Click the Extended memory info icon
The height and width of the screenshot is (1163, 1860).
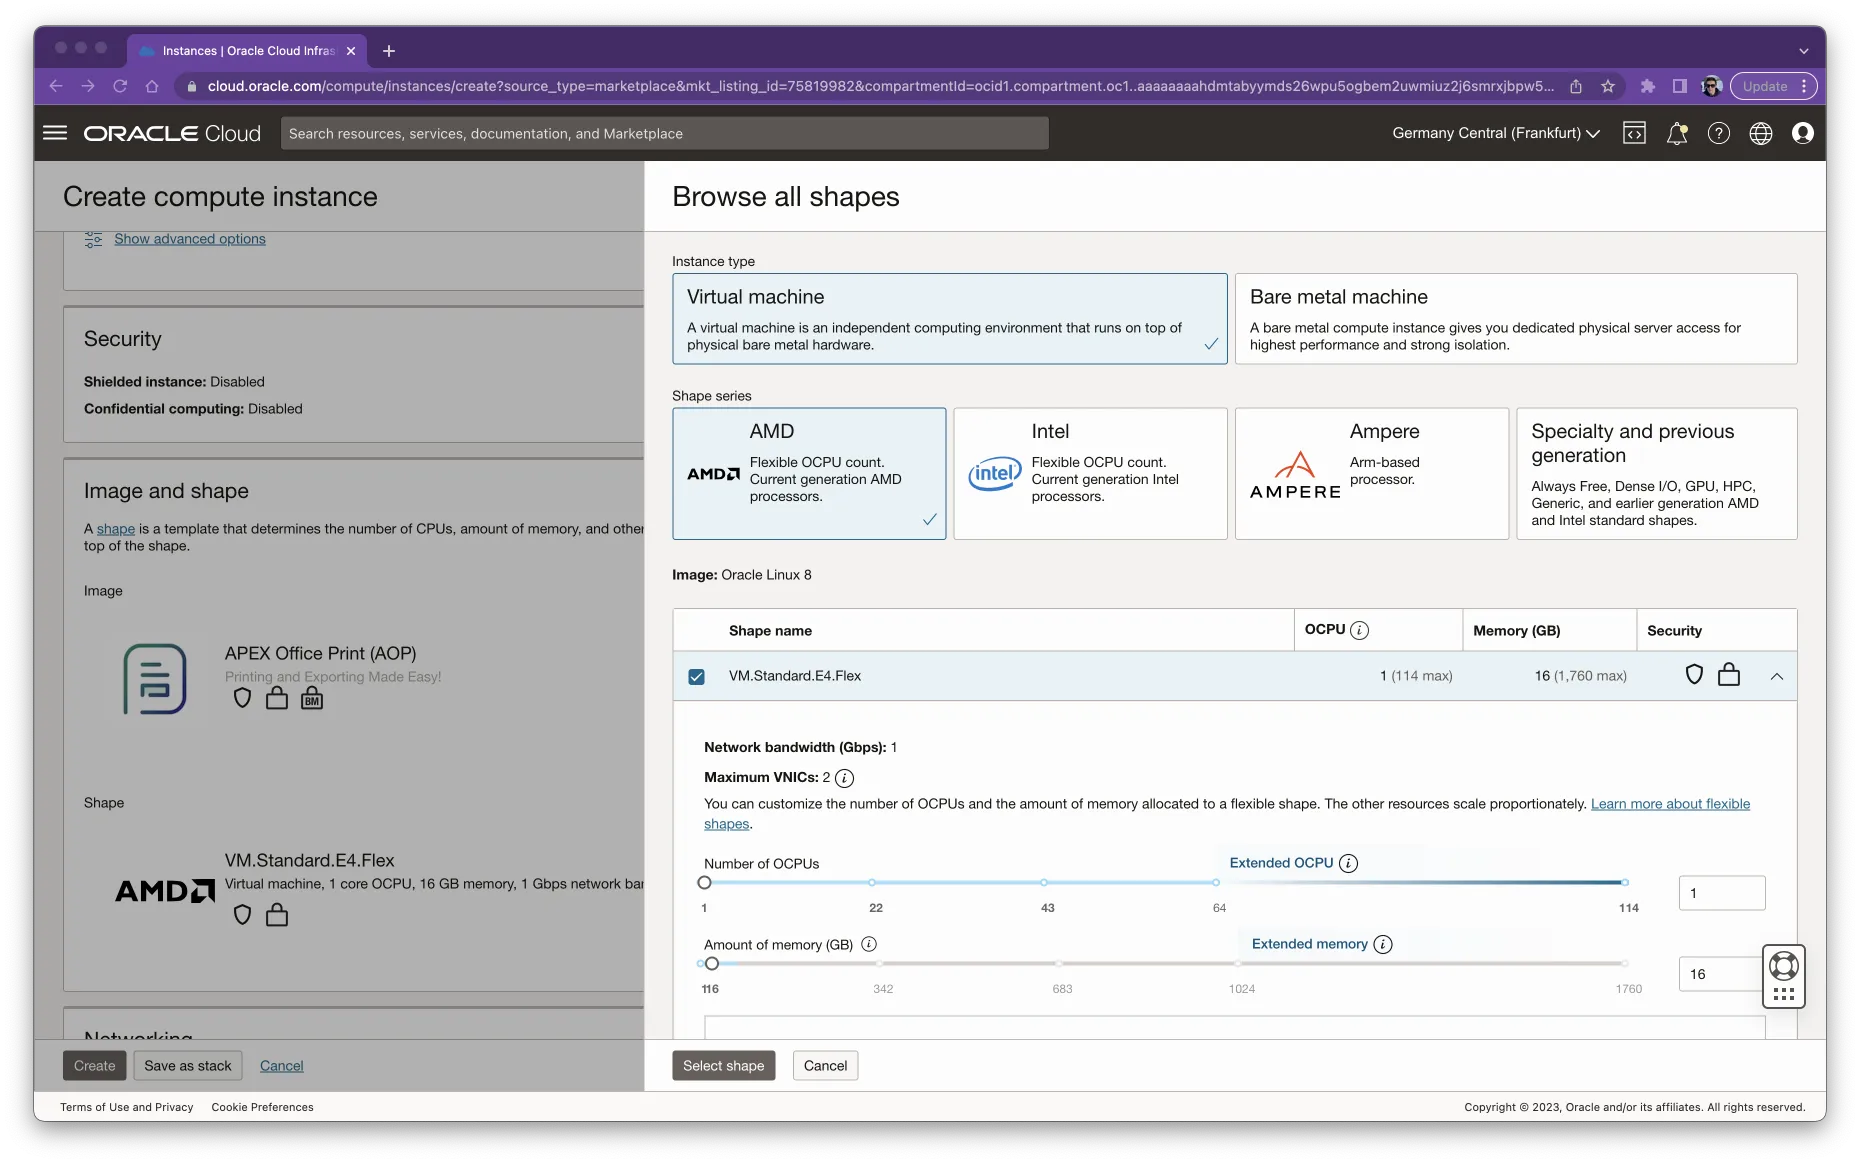pos(1383,944)
